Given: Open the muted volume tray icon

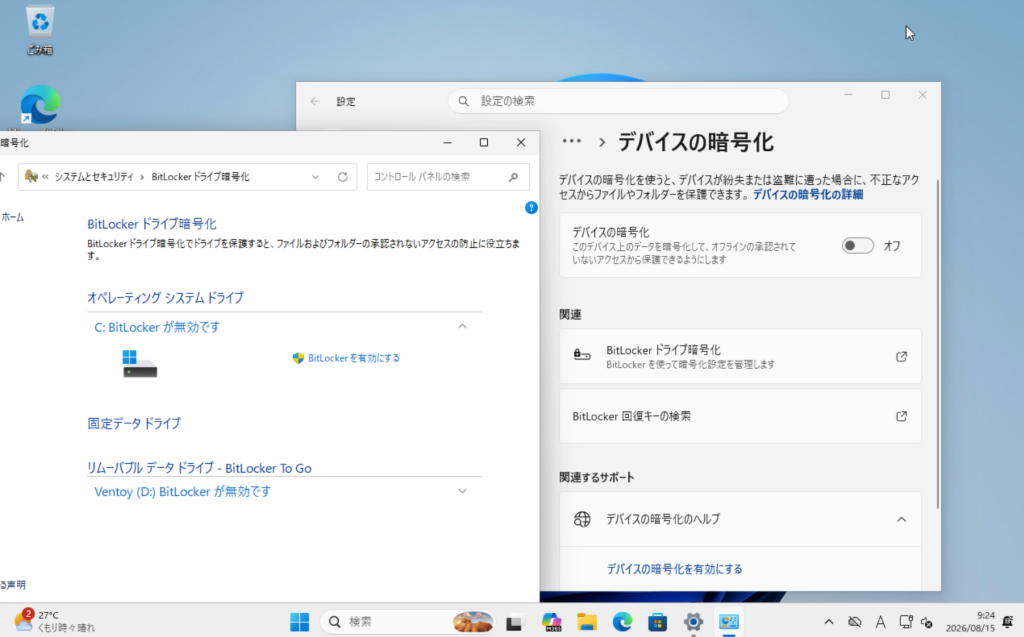Looking at the screenshot, I should click(x=927, y=622).
